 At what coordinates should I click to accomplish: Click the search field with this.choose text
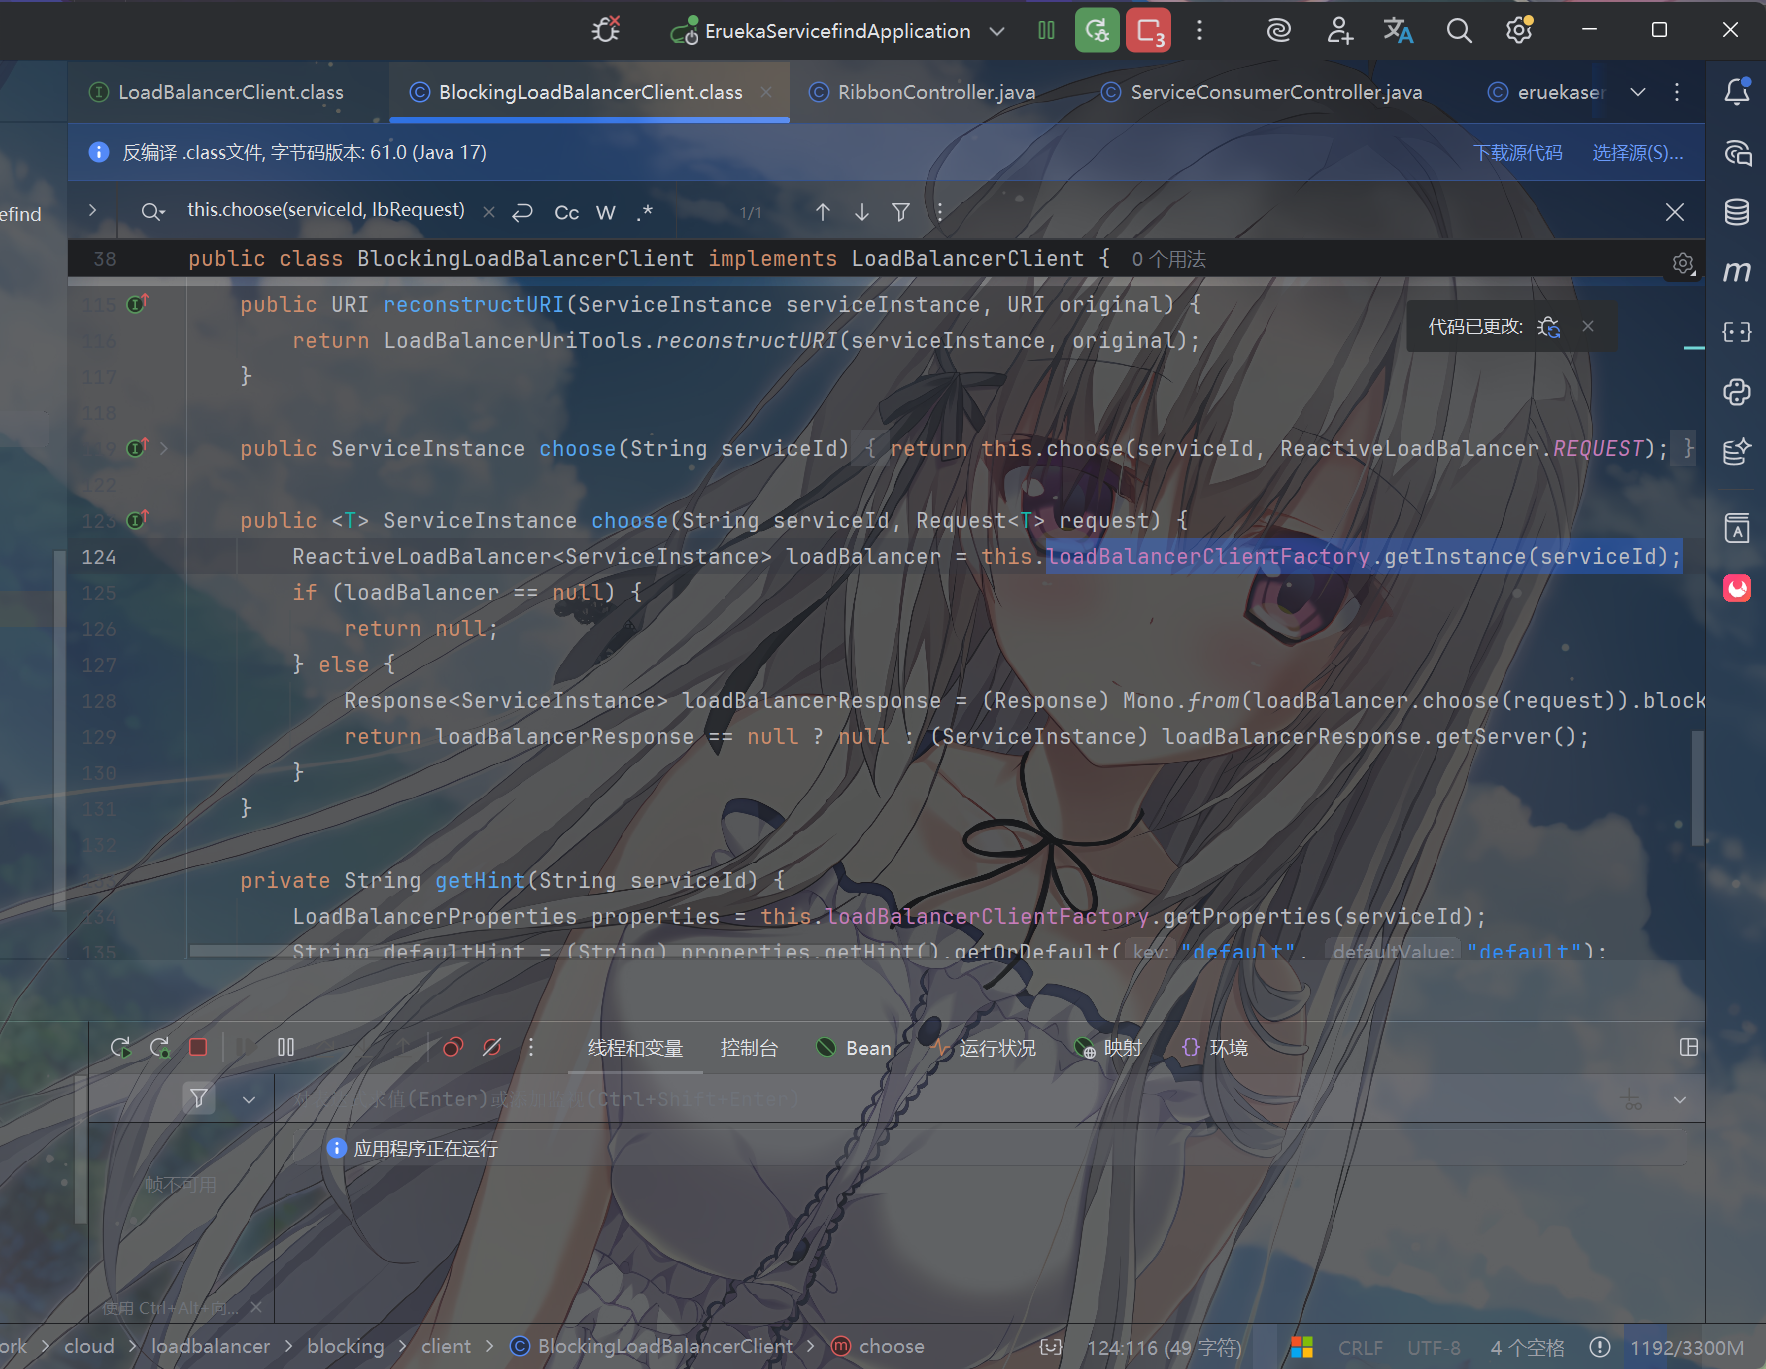coord(326,210)
